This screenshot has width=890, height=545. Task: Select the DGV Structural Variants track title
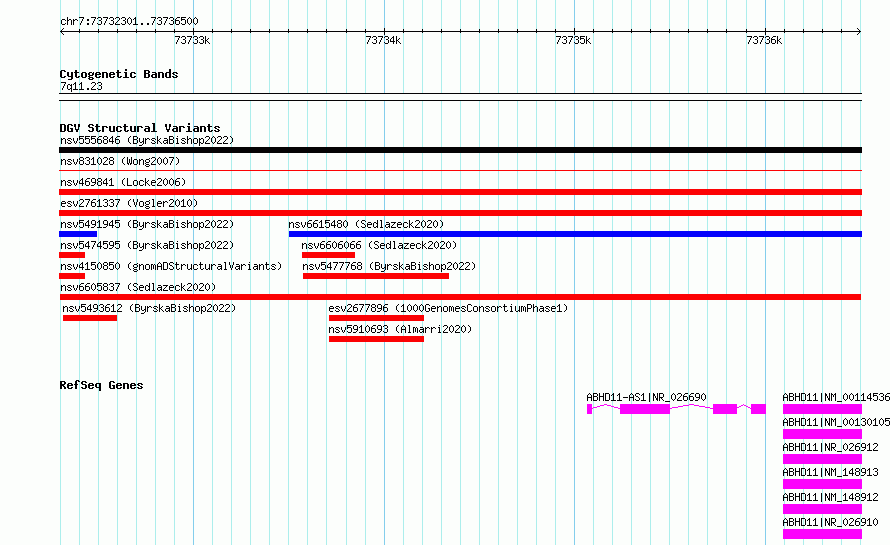point(140,128)
